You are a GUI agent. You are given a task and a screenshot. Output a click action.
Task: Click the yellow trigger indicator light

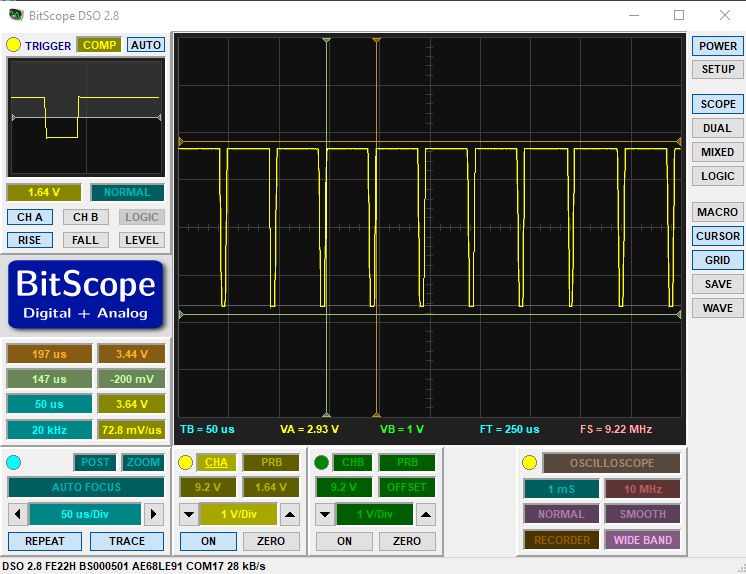pos(13,45)
